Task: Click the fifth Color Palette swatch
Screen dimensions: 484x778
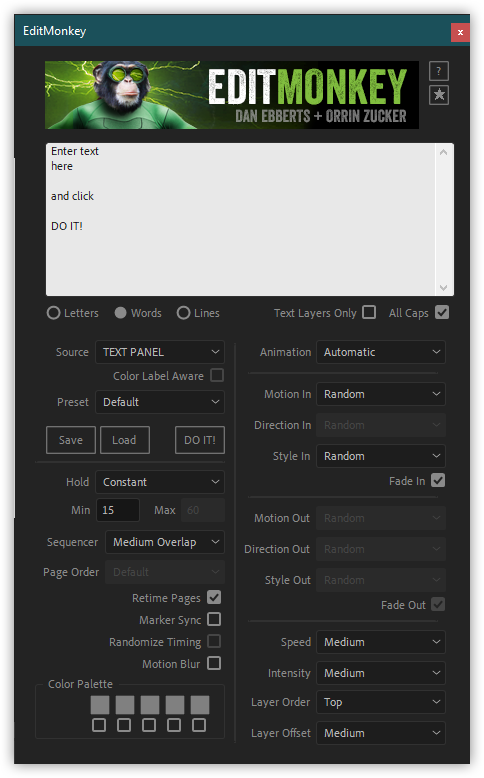Action: [200, 705]
